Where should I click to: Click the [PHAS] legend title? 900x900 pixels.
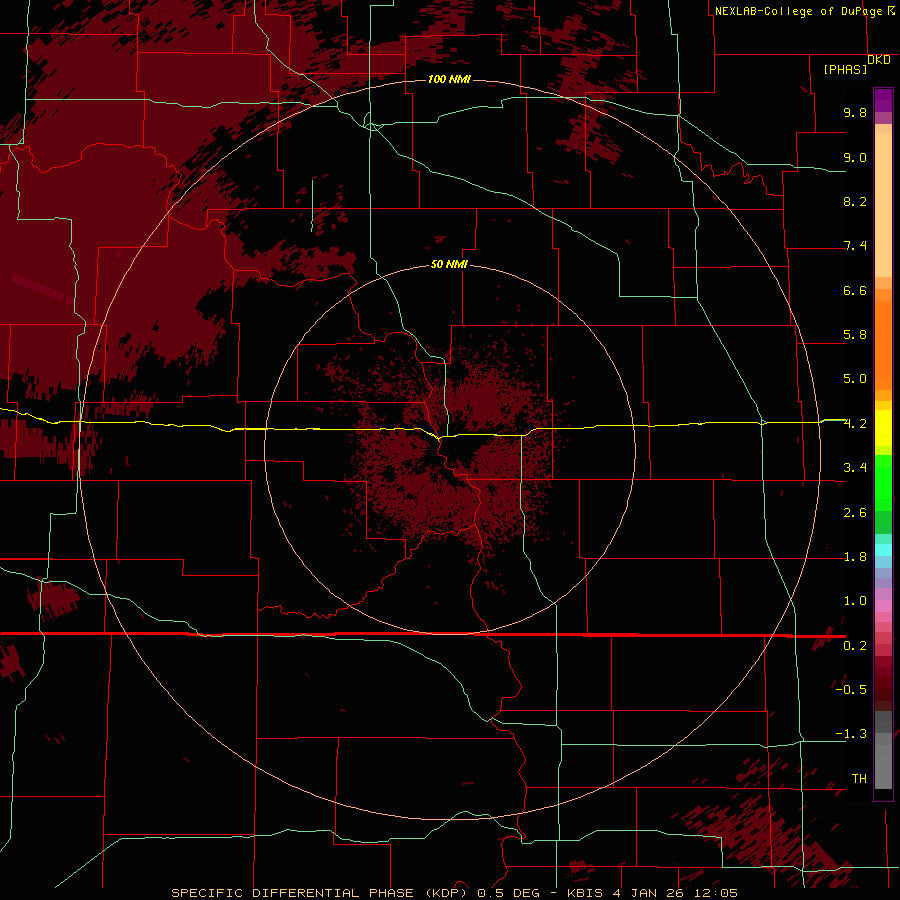[845, 69]
